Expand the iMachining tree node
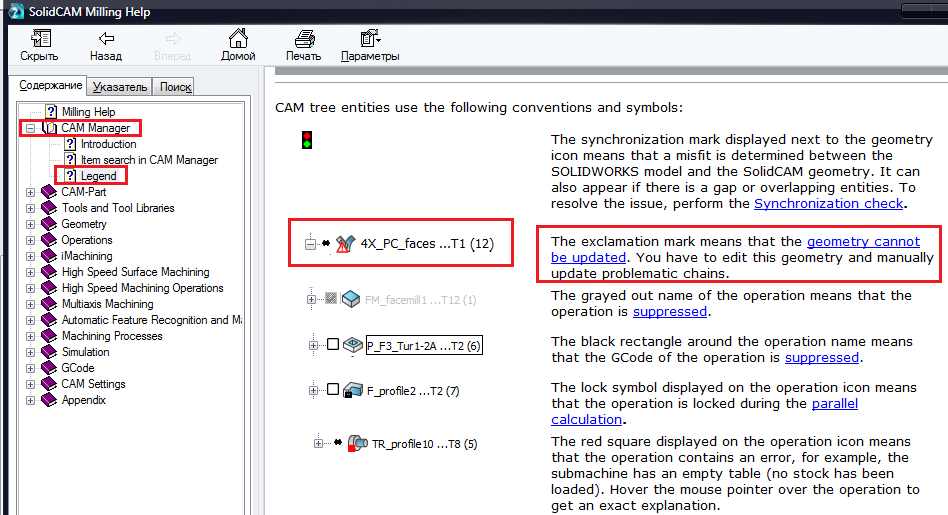Image resolution: width=948 pixels, height=515 pixels. pos(30,256)
